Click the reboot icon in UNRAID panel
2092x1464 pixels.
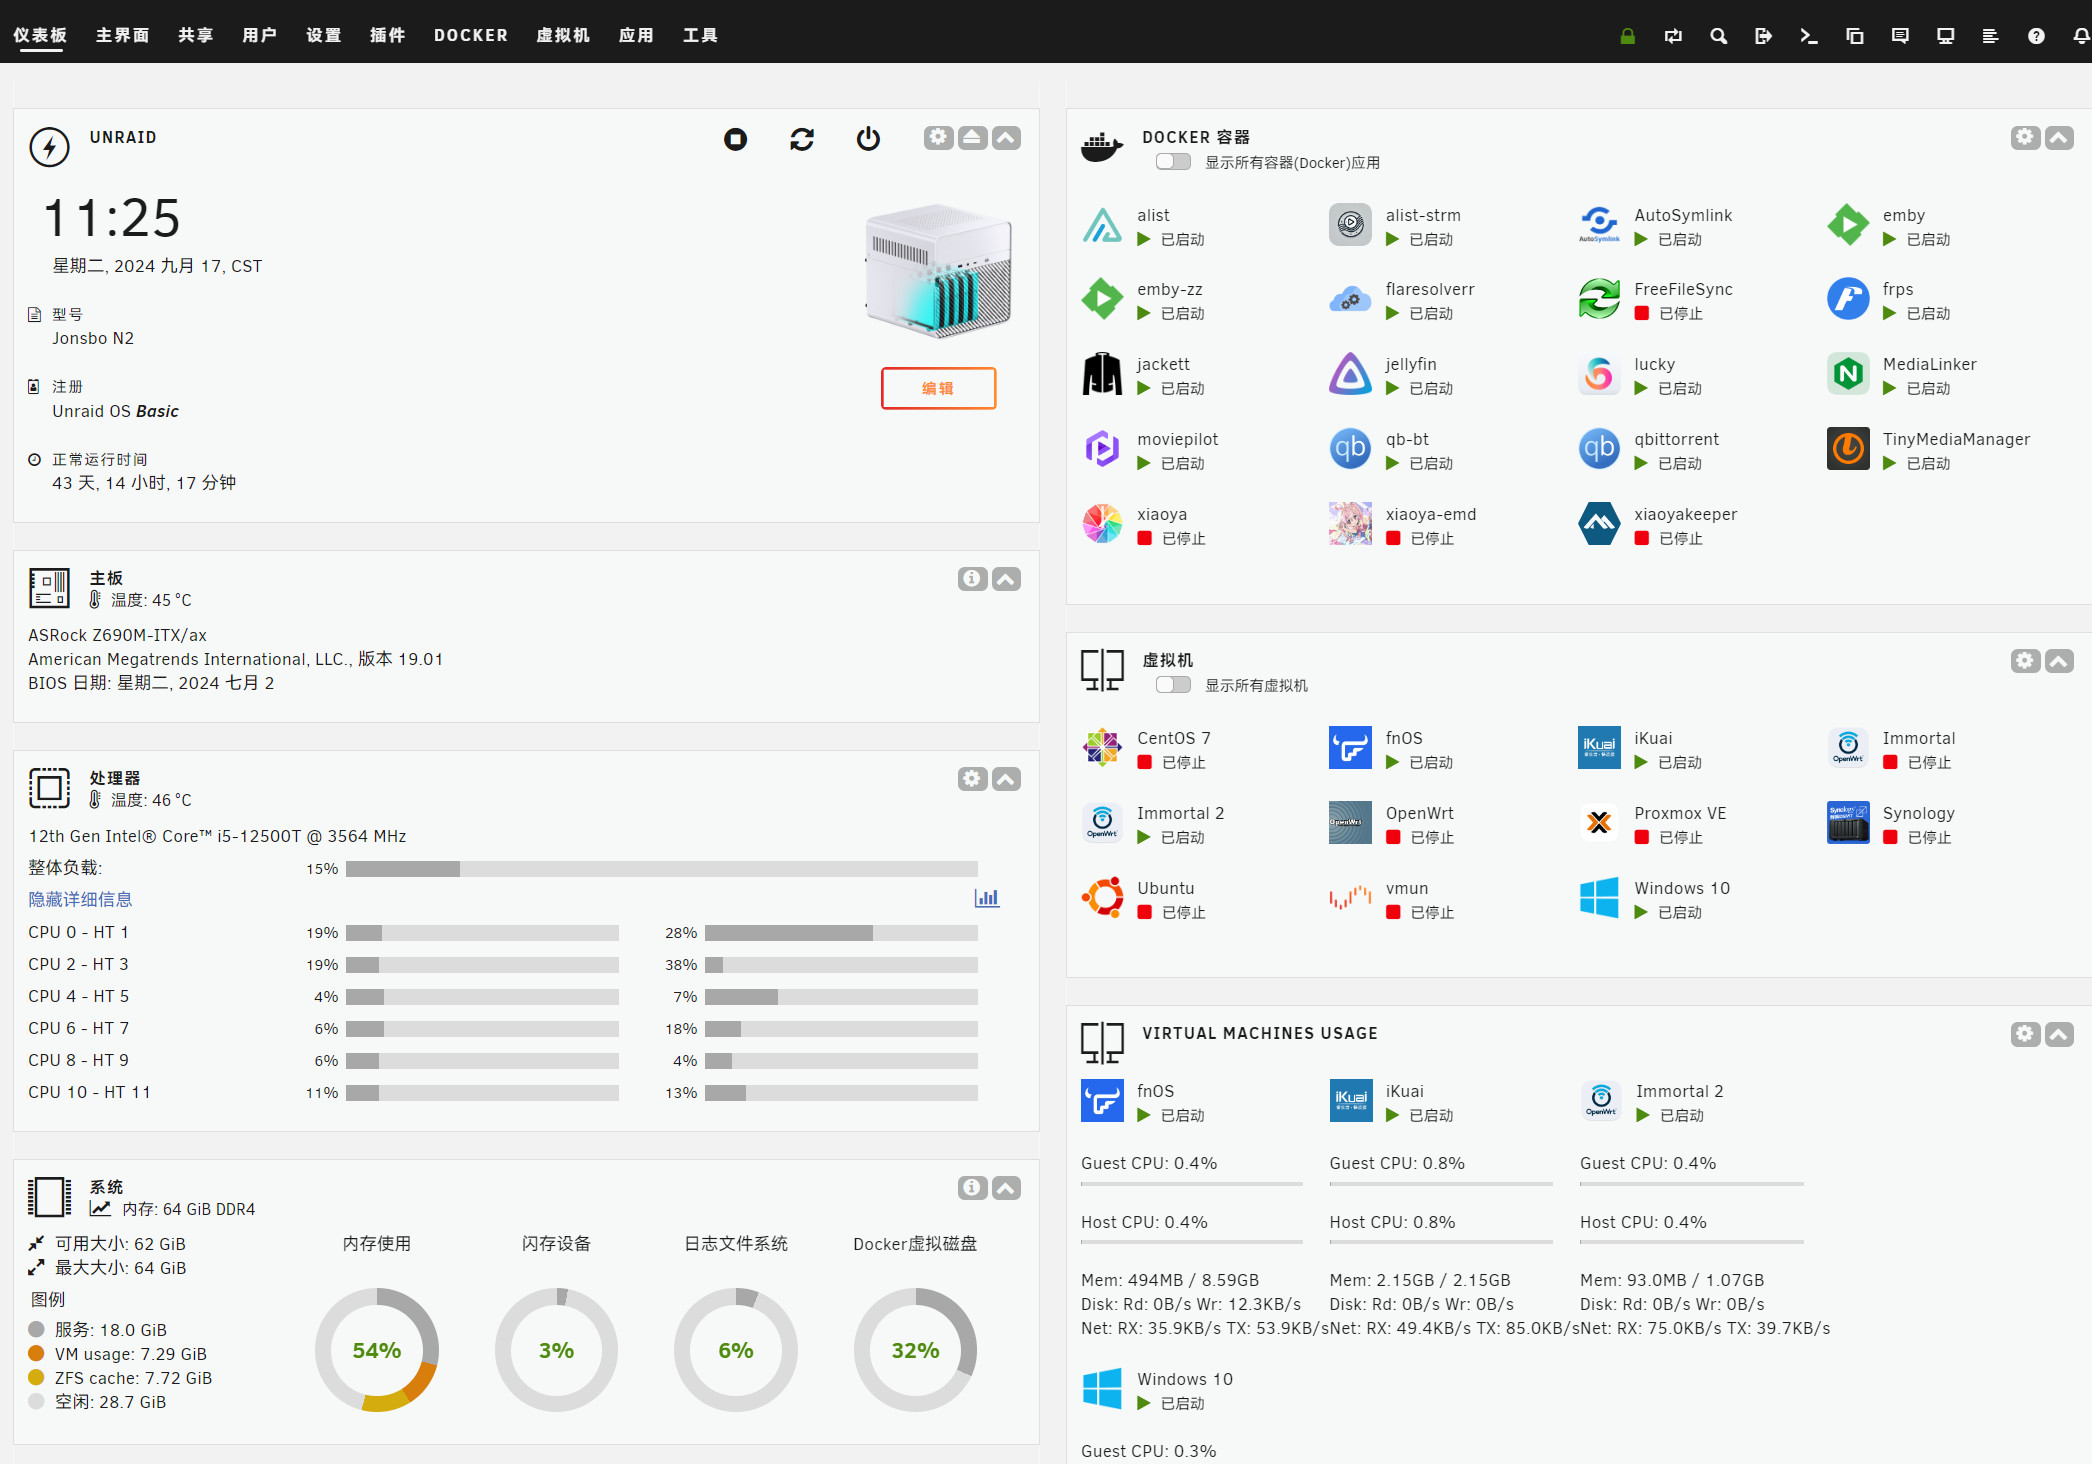[x=801, y=139]
